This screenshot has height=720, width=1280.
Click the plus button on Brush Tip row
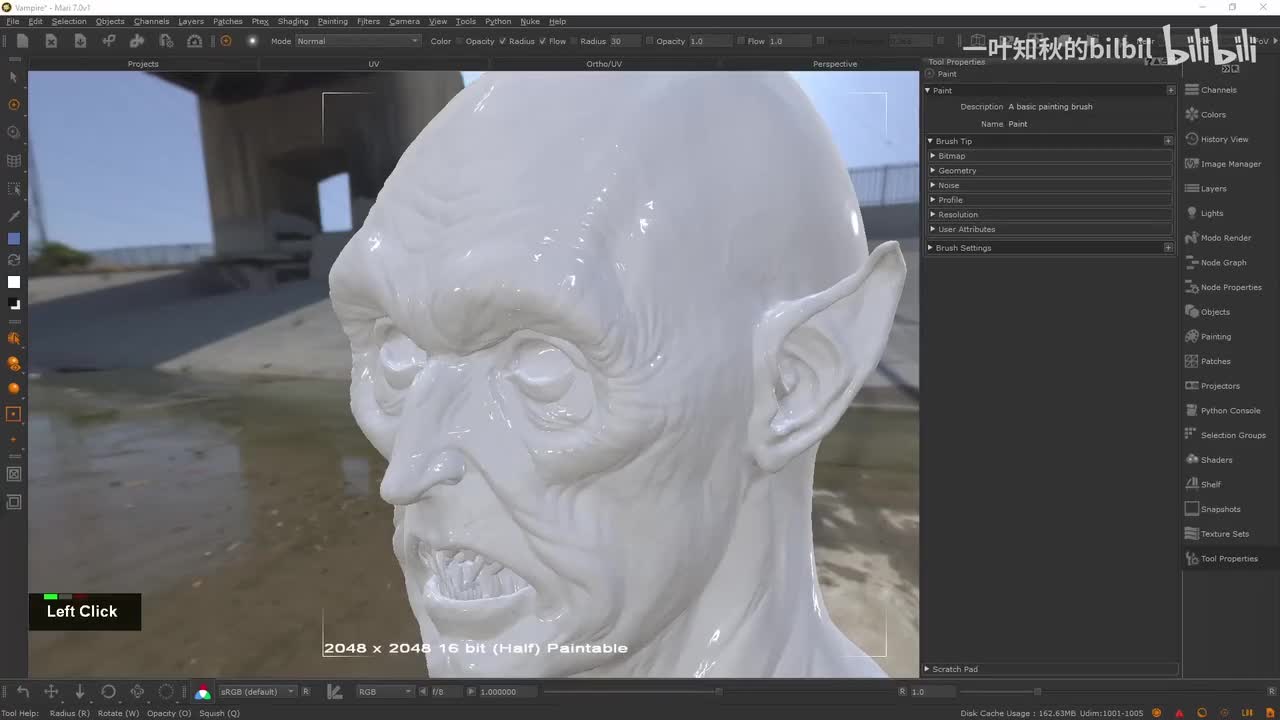tap(1168, 141)
